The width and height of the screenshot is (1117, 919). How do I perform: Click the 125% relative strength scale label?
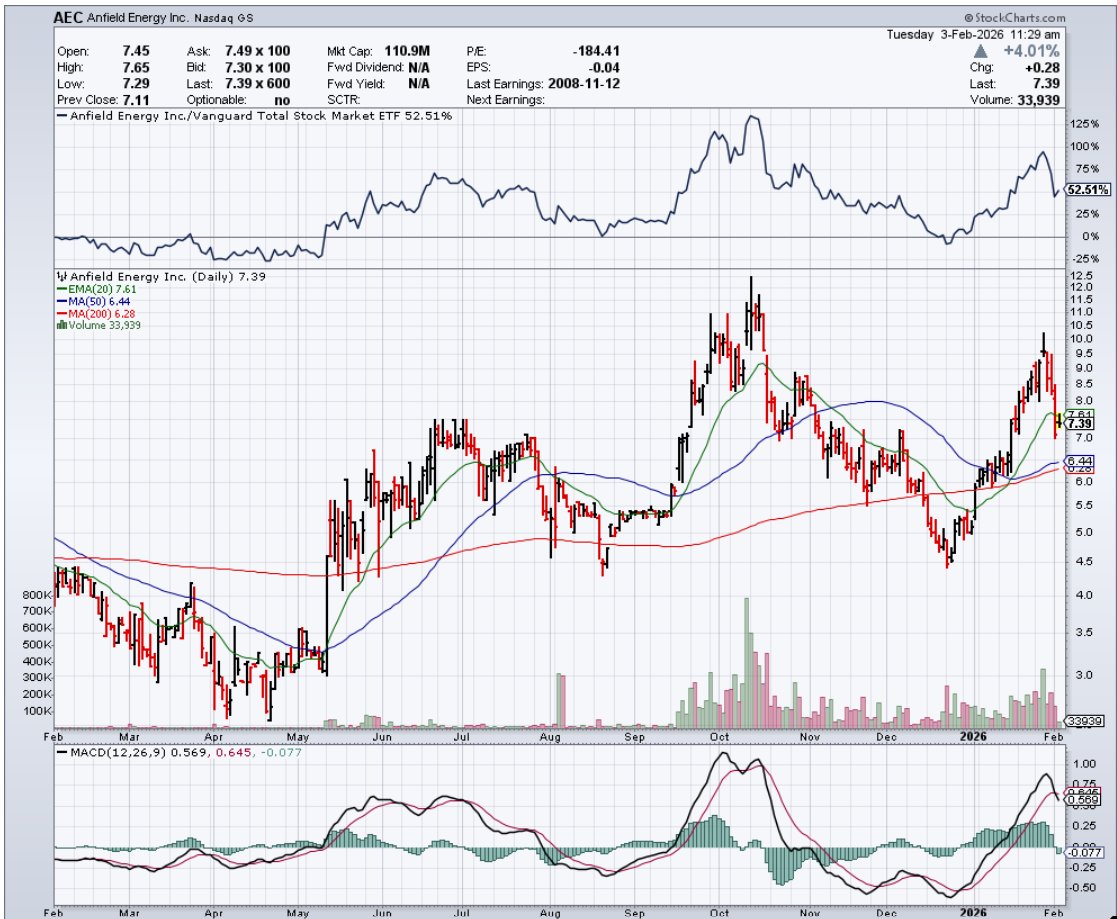(x=1084, y=124)
